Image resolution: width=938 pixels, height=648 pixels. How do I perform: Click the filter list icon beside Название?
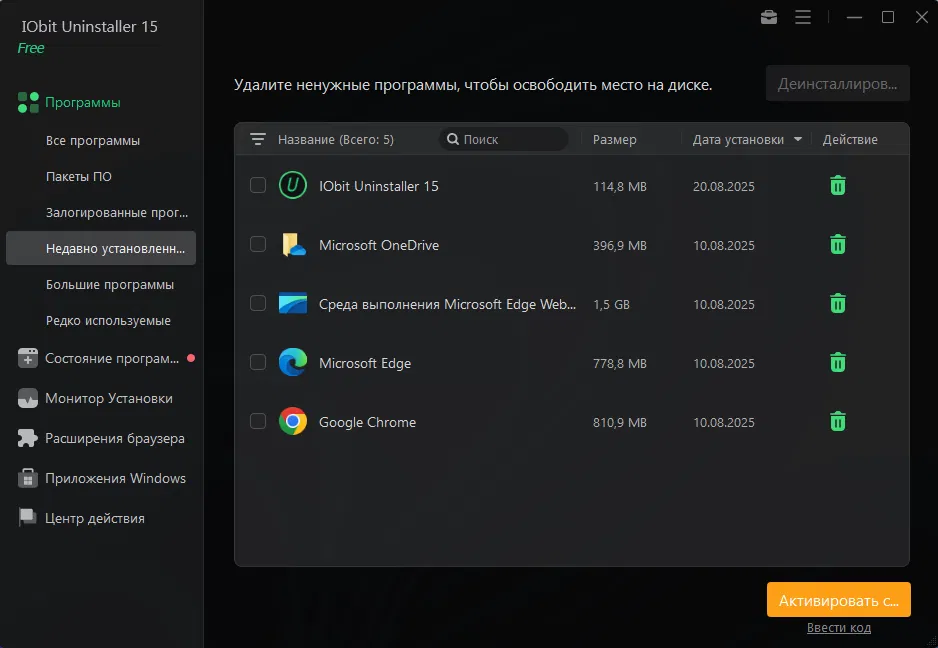258,140
